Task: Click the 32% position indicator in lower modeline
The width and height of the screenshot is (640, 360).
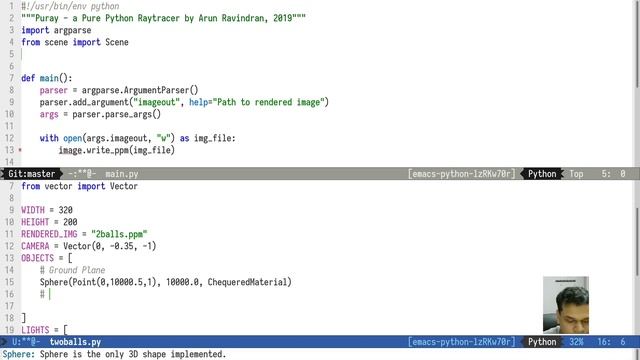Action: [576, 342]
